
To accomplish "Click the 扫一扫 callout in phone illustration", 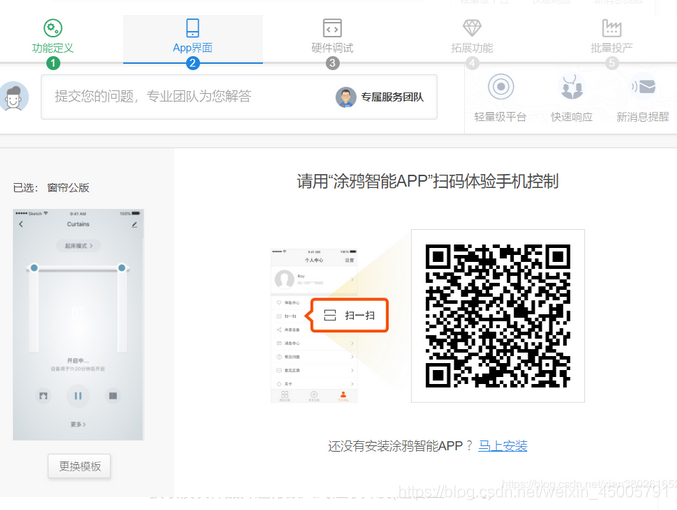I will pyautogui.click(x=349, y=315).
